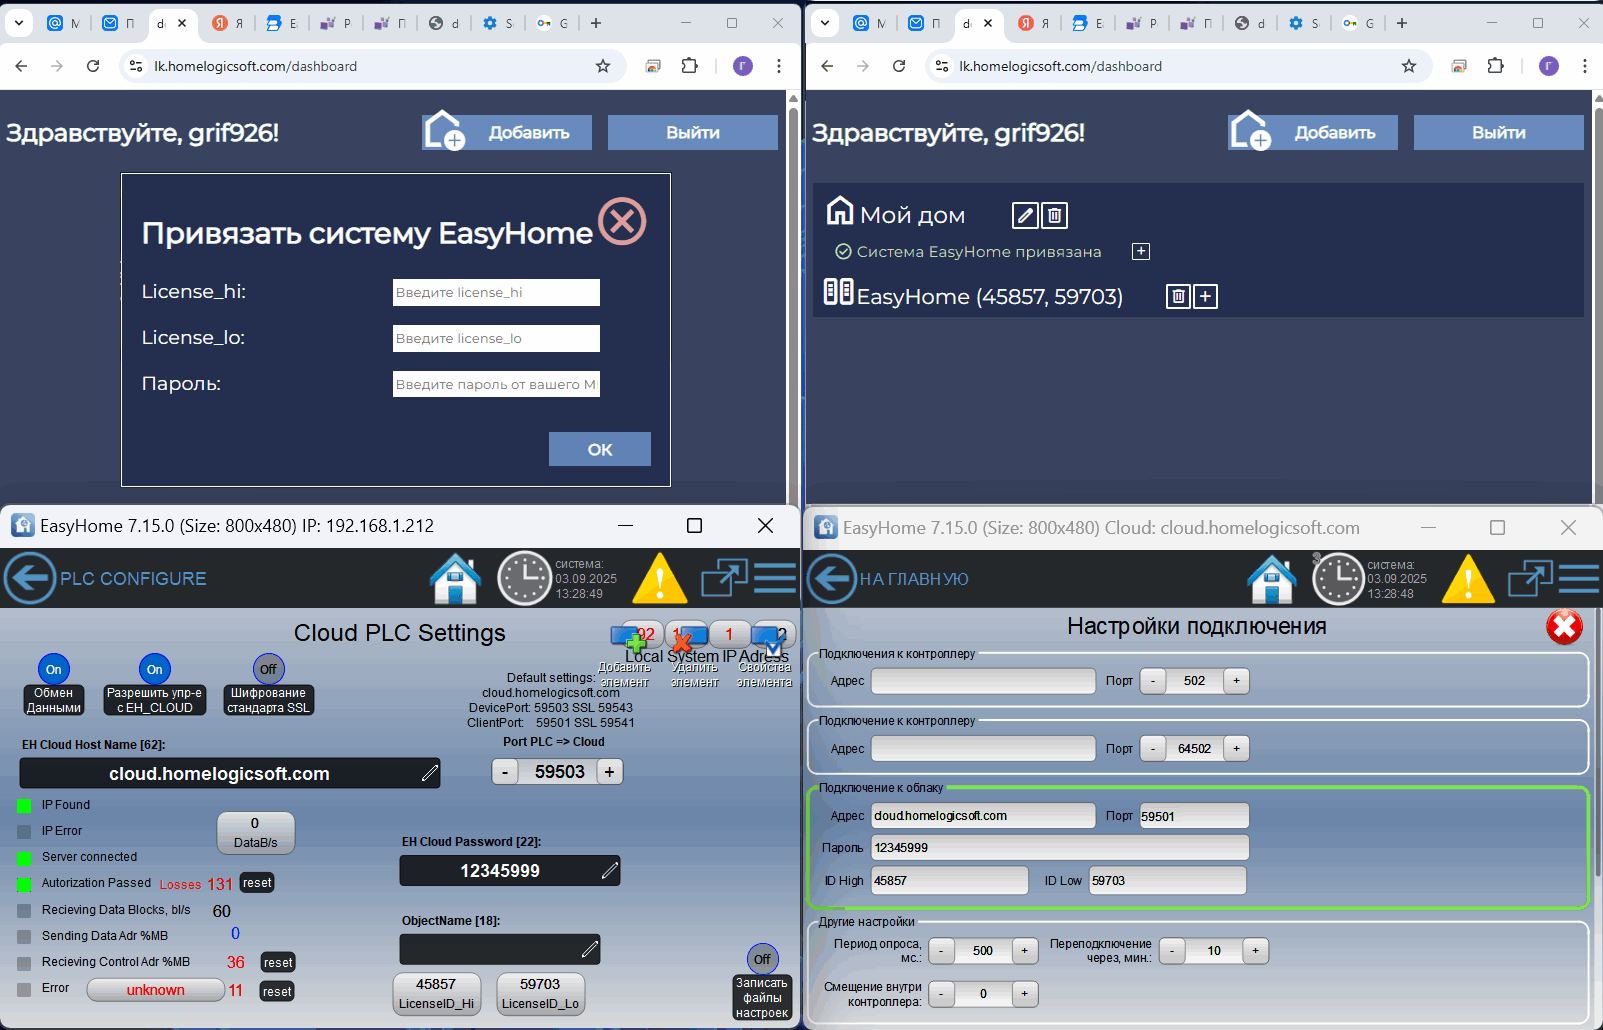Viewport: 1603px width, 1030px height.
Task: Edit EH Cloud Host Name field
Action: [230, 773]
